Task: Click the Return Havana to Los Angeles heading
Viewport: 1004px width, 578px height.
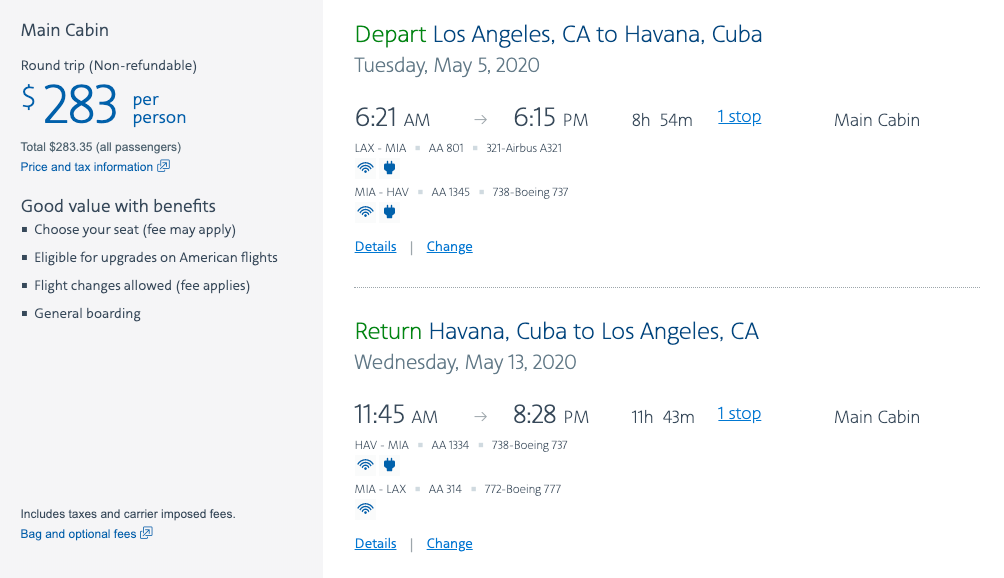Action: coord(556,332)
